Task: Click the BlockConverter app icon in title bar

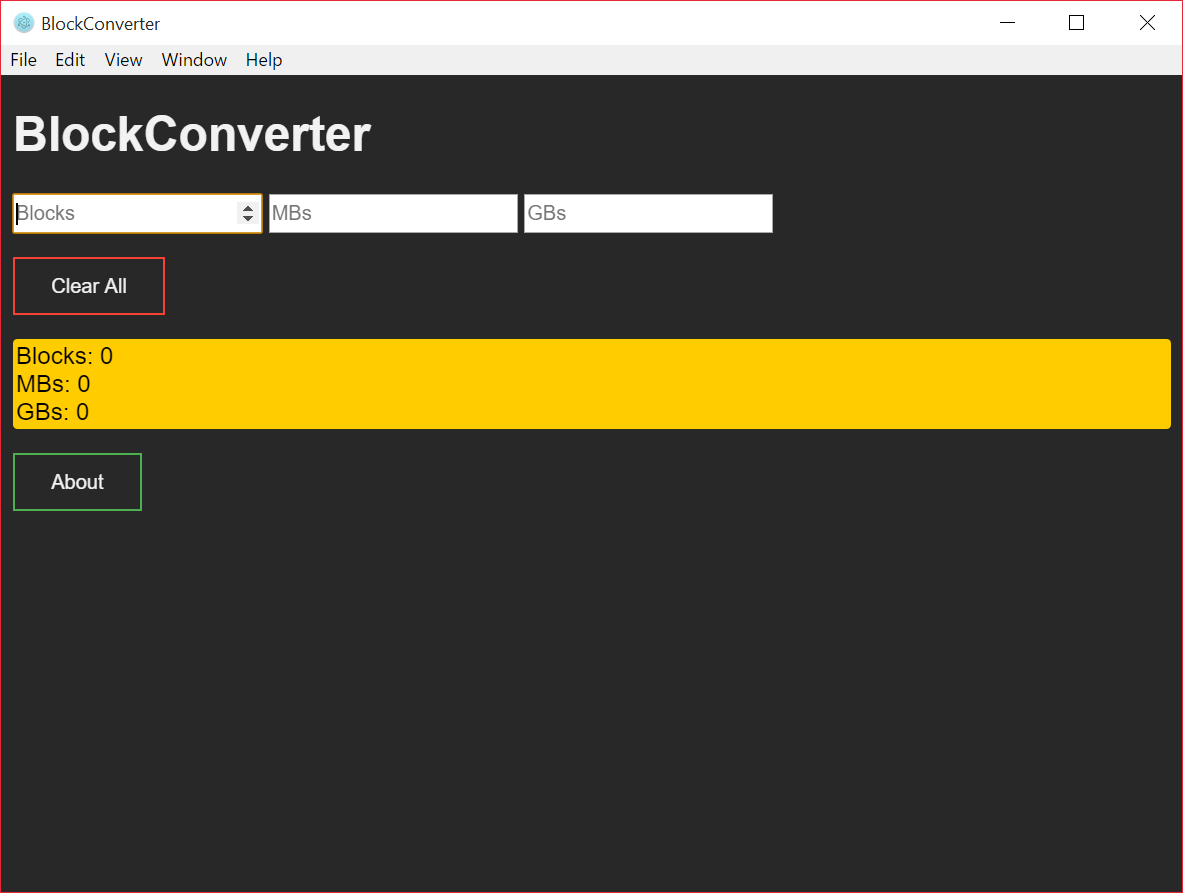Action: pos(24,23)
